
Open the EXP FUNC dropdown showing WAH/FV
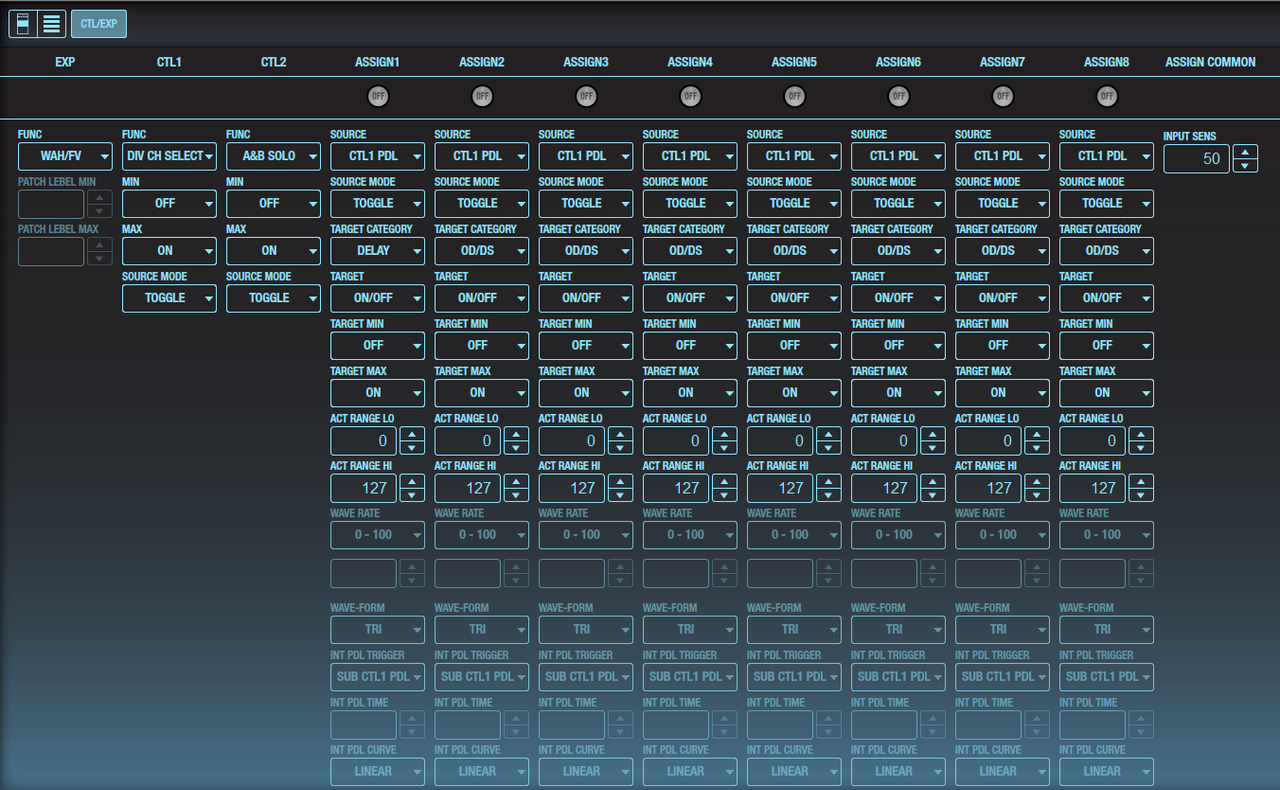[x=65, y=156]
